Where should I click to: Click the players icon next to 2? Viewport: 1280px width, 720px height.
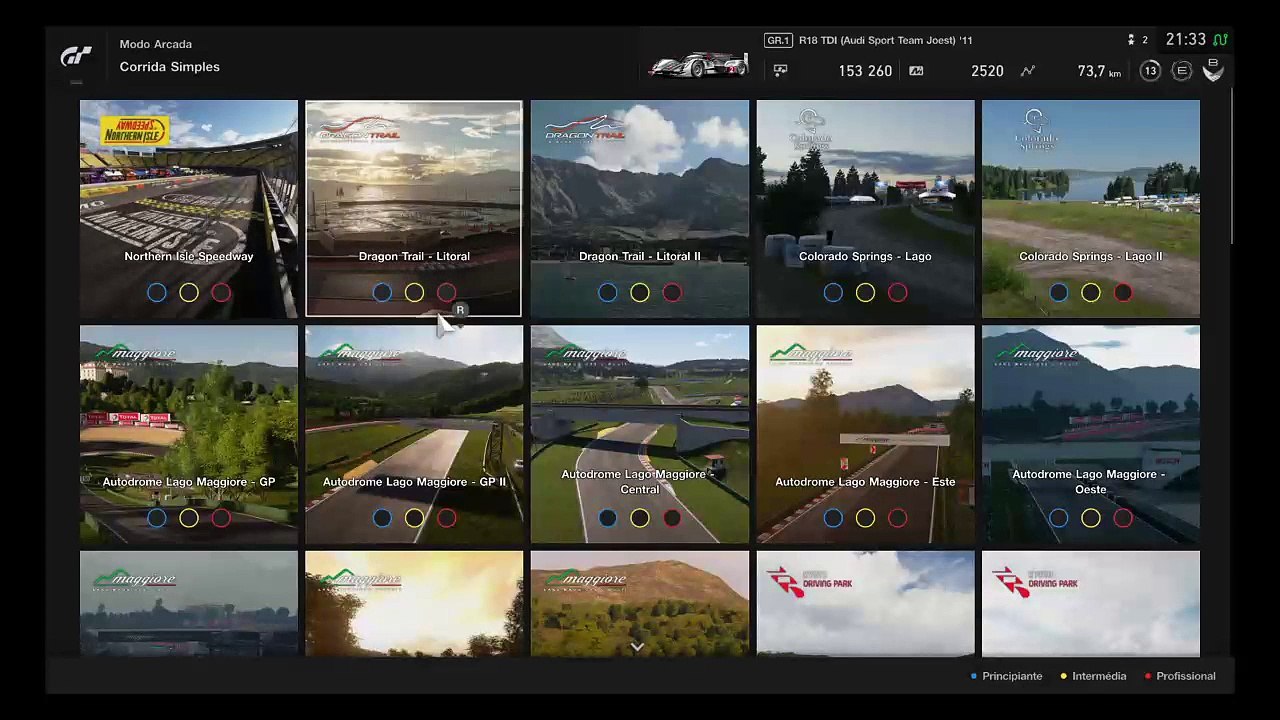coord(1131,40)
